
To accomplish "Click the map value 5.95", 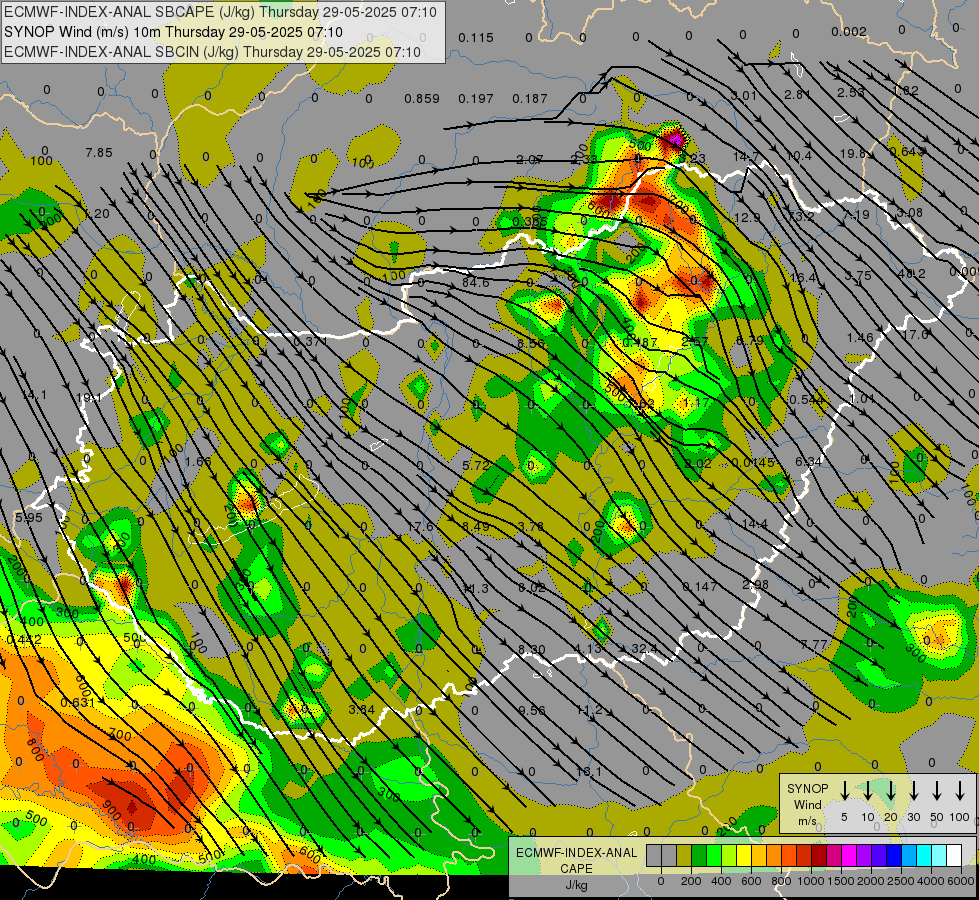I will (x=29, y=518).
